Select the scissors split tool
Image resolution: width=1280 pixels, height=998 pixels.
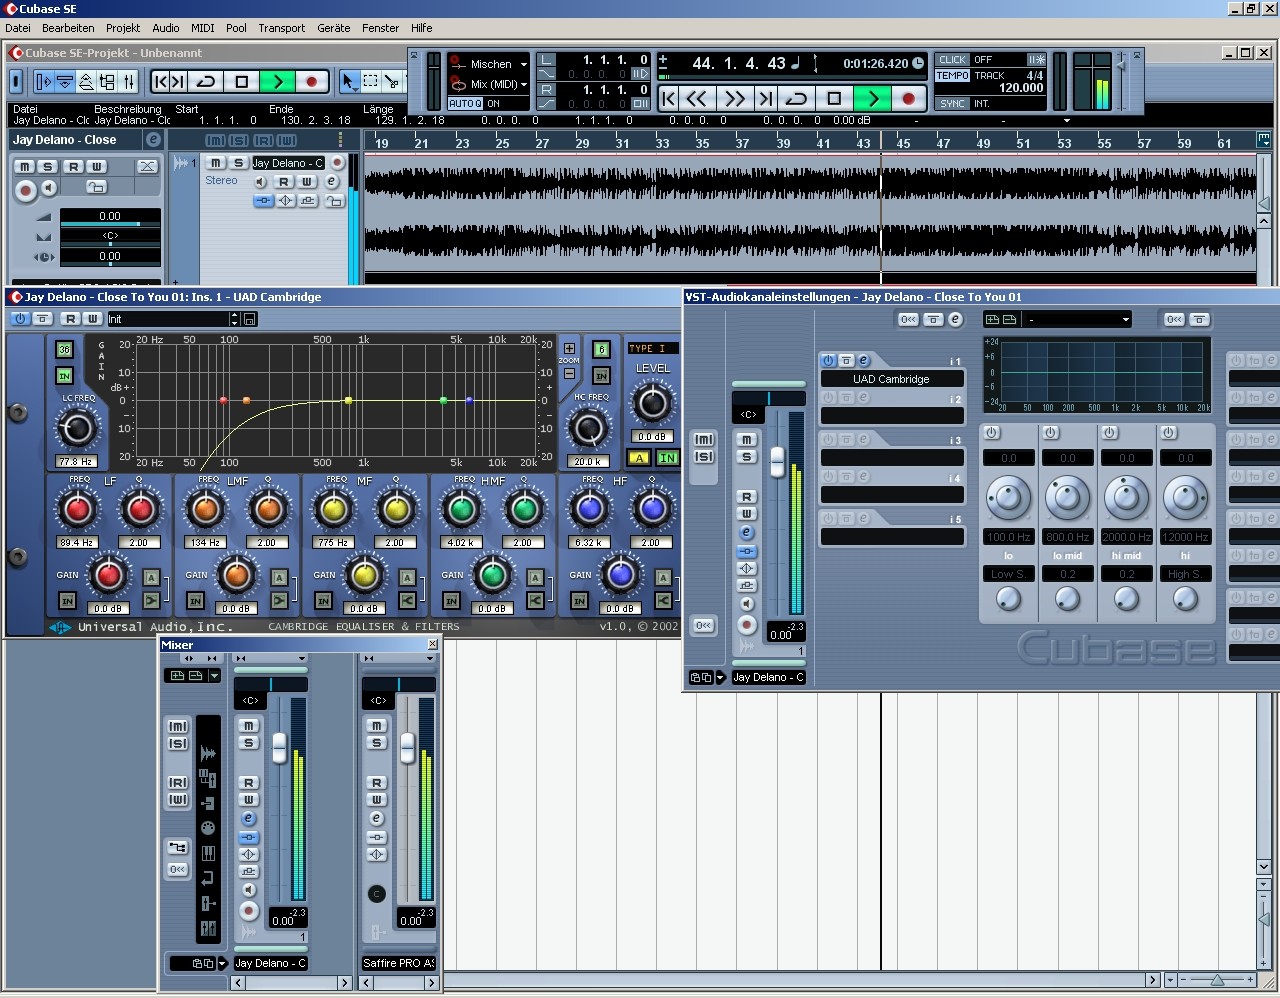click(x=392, y=81)
